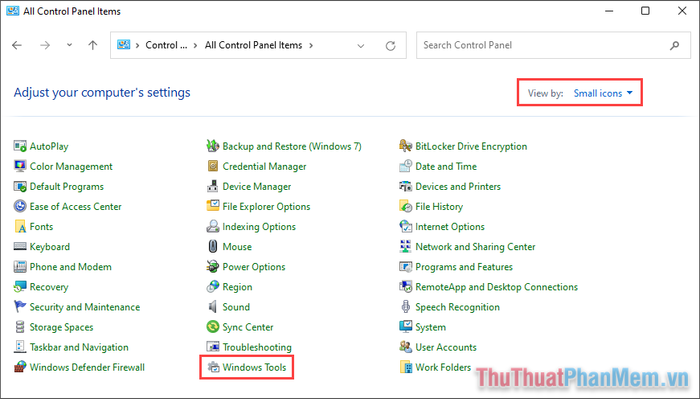
Task: Click the Sync Center green icon
Action: click(x=212, y=327)
